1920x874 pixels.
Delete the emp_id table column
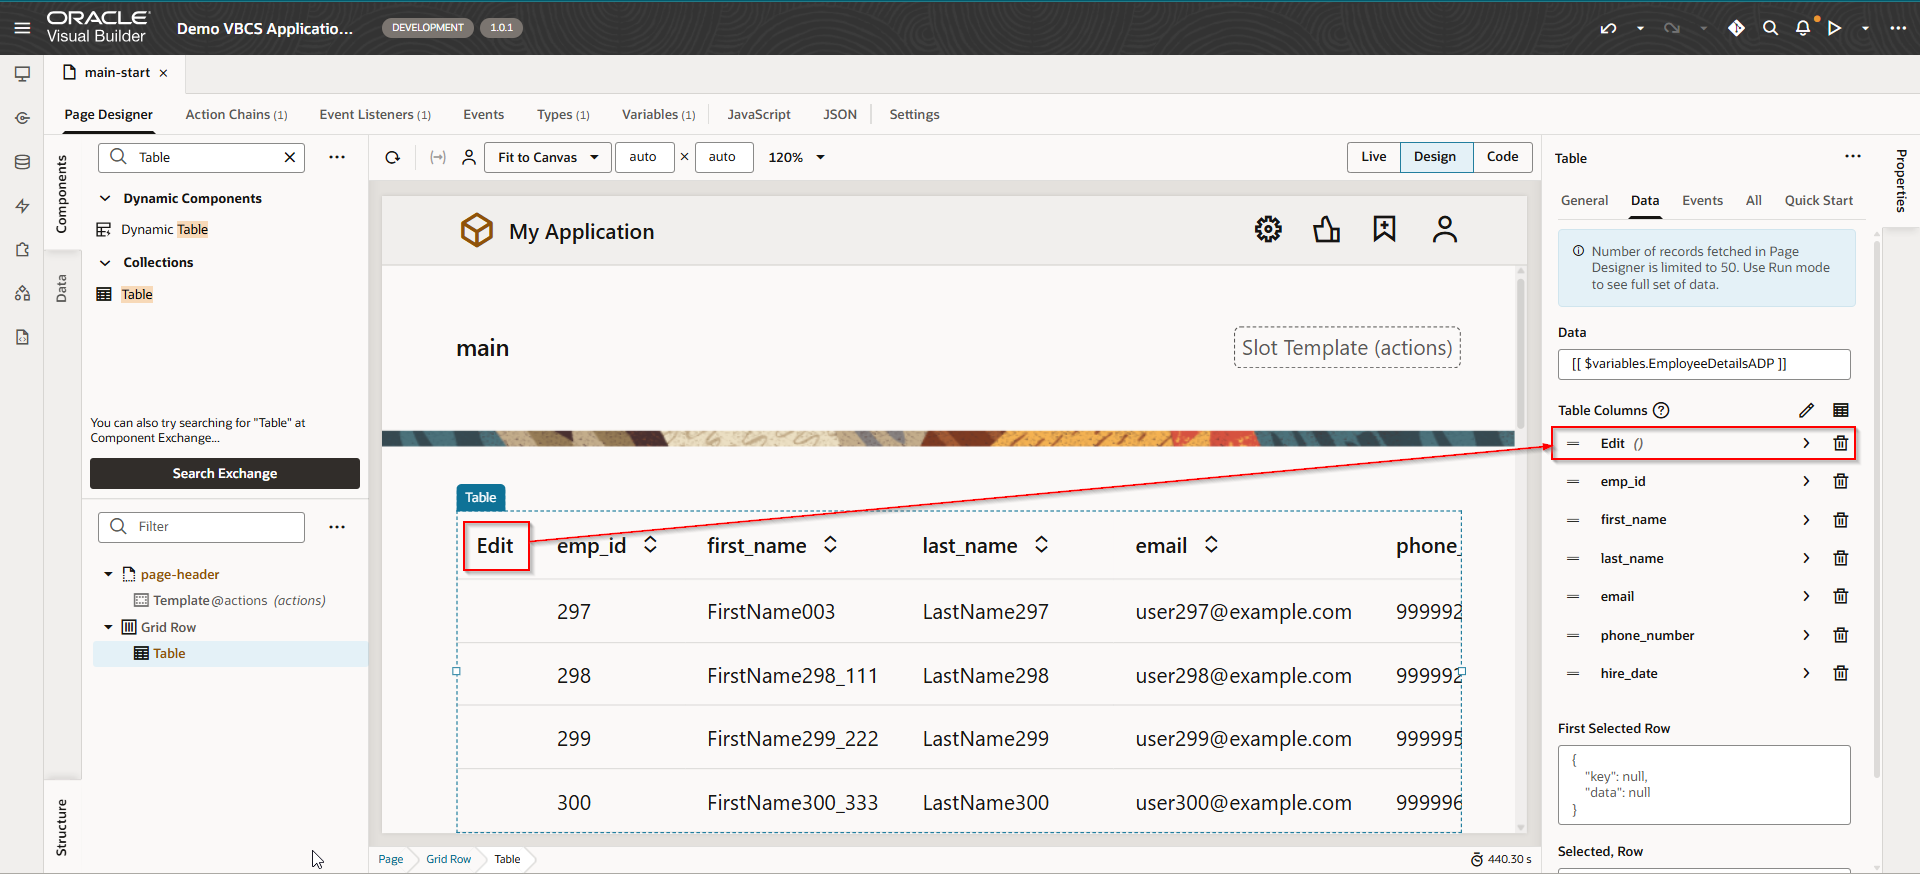point(1840,481)
